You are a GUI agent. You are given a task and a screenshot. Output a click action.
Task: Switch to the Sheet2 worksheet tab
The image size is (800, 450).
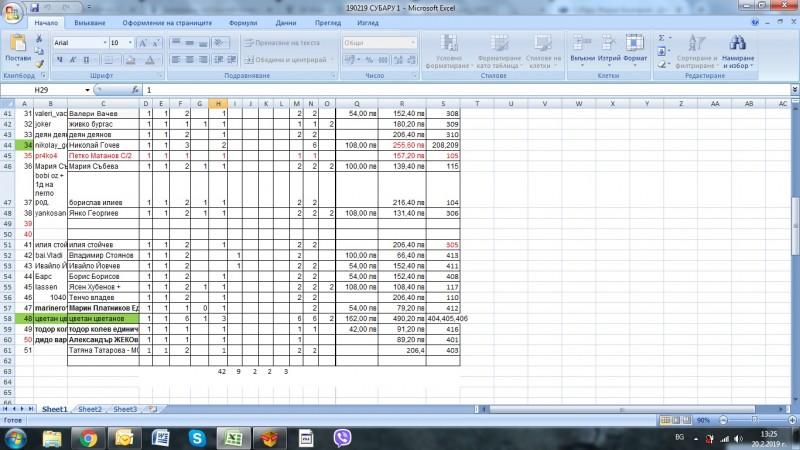coord(90,409)
